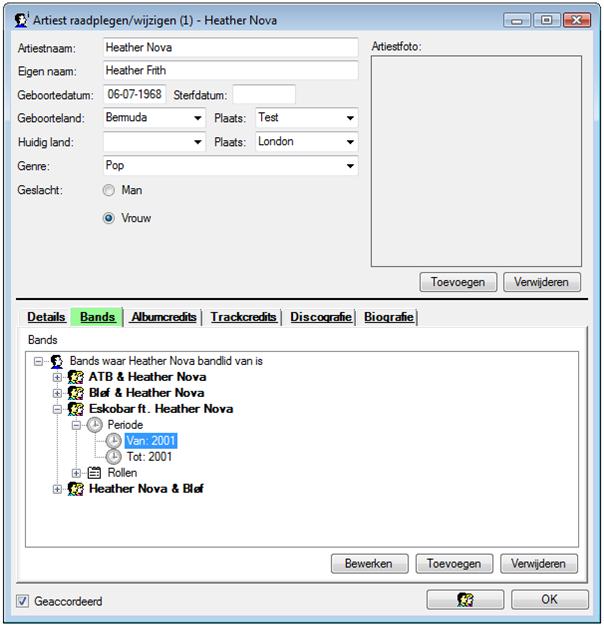Select the Vrouw radio button
This screenshot has height=626, width=604.
(109, 218)
